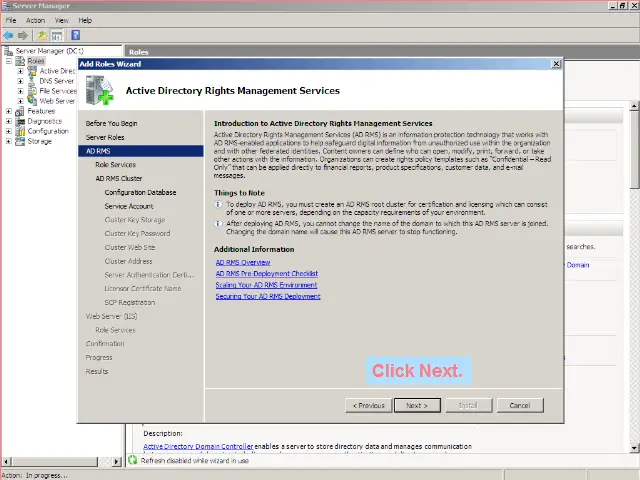Click the tree pane scroll left arrow
This screenshot has height=480, width=640.
click(6, 462)
